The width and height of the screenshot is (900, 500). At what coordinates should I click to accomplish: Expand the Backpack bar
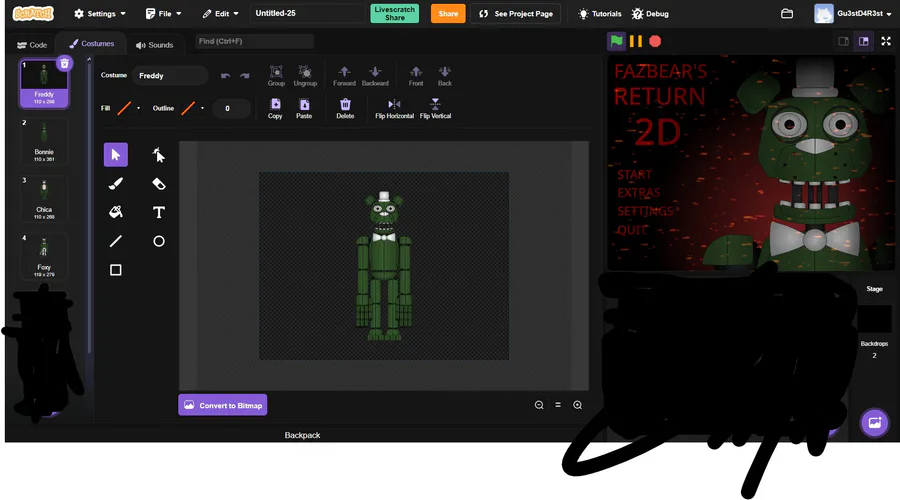pos(302,435)
